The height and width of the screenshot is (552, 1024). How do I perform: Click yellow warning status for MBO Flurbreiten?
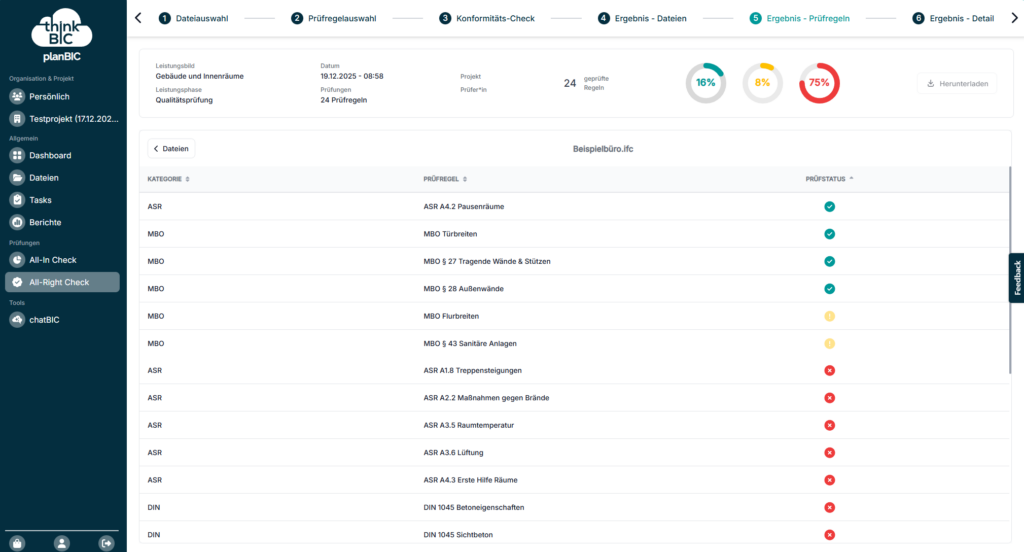[x=829, y=316]
